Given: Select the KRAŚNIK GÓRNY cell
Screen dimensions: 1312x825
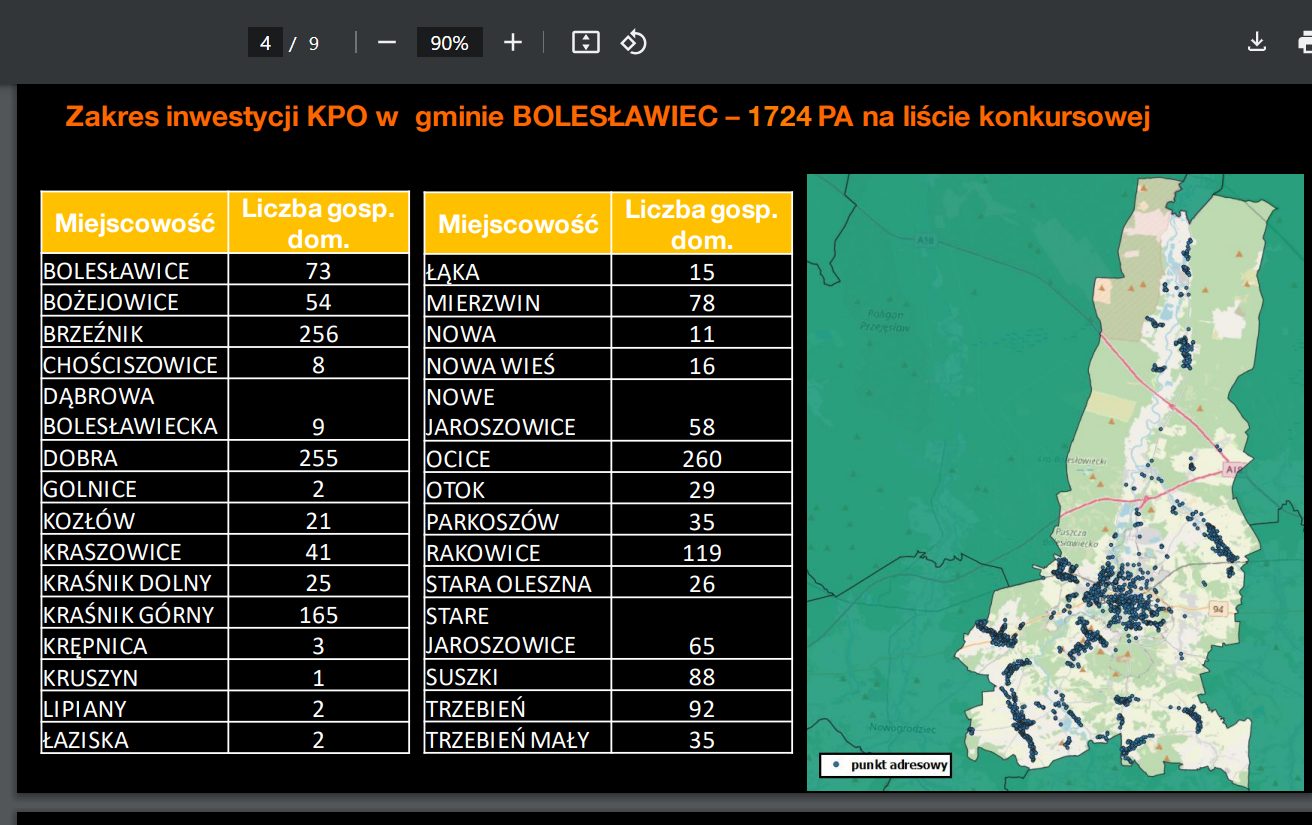Looking at the screenshot, I should click(134, 614).
